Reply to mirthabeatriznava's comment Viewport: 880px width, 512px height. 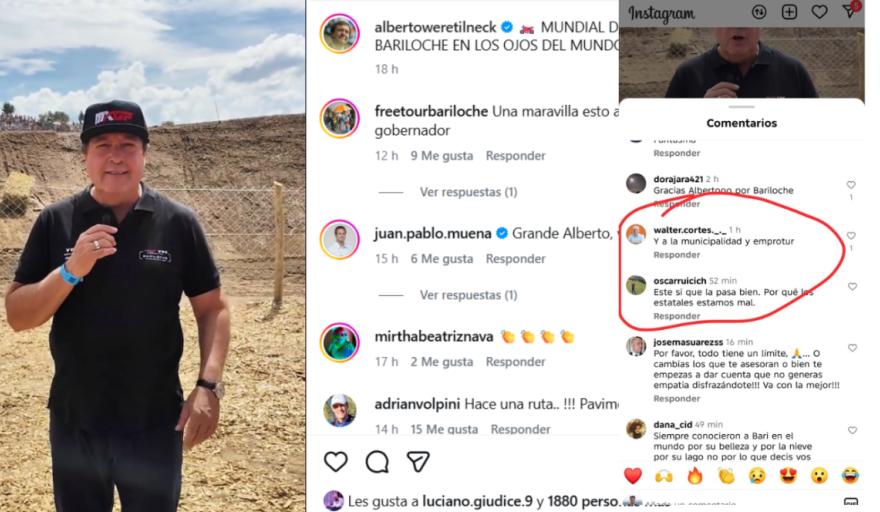[x=515, y=362]
